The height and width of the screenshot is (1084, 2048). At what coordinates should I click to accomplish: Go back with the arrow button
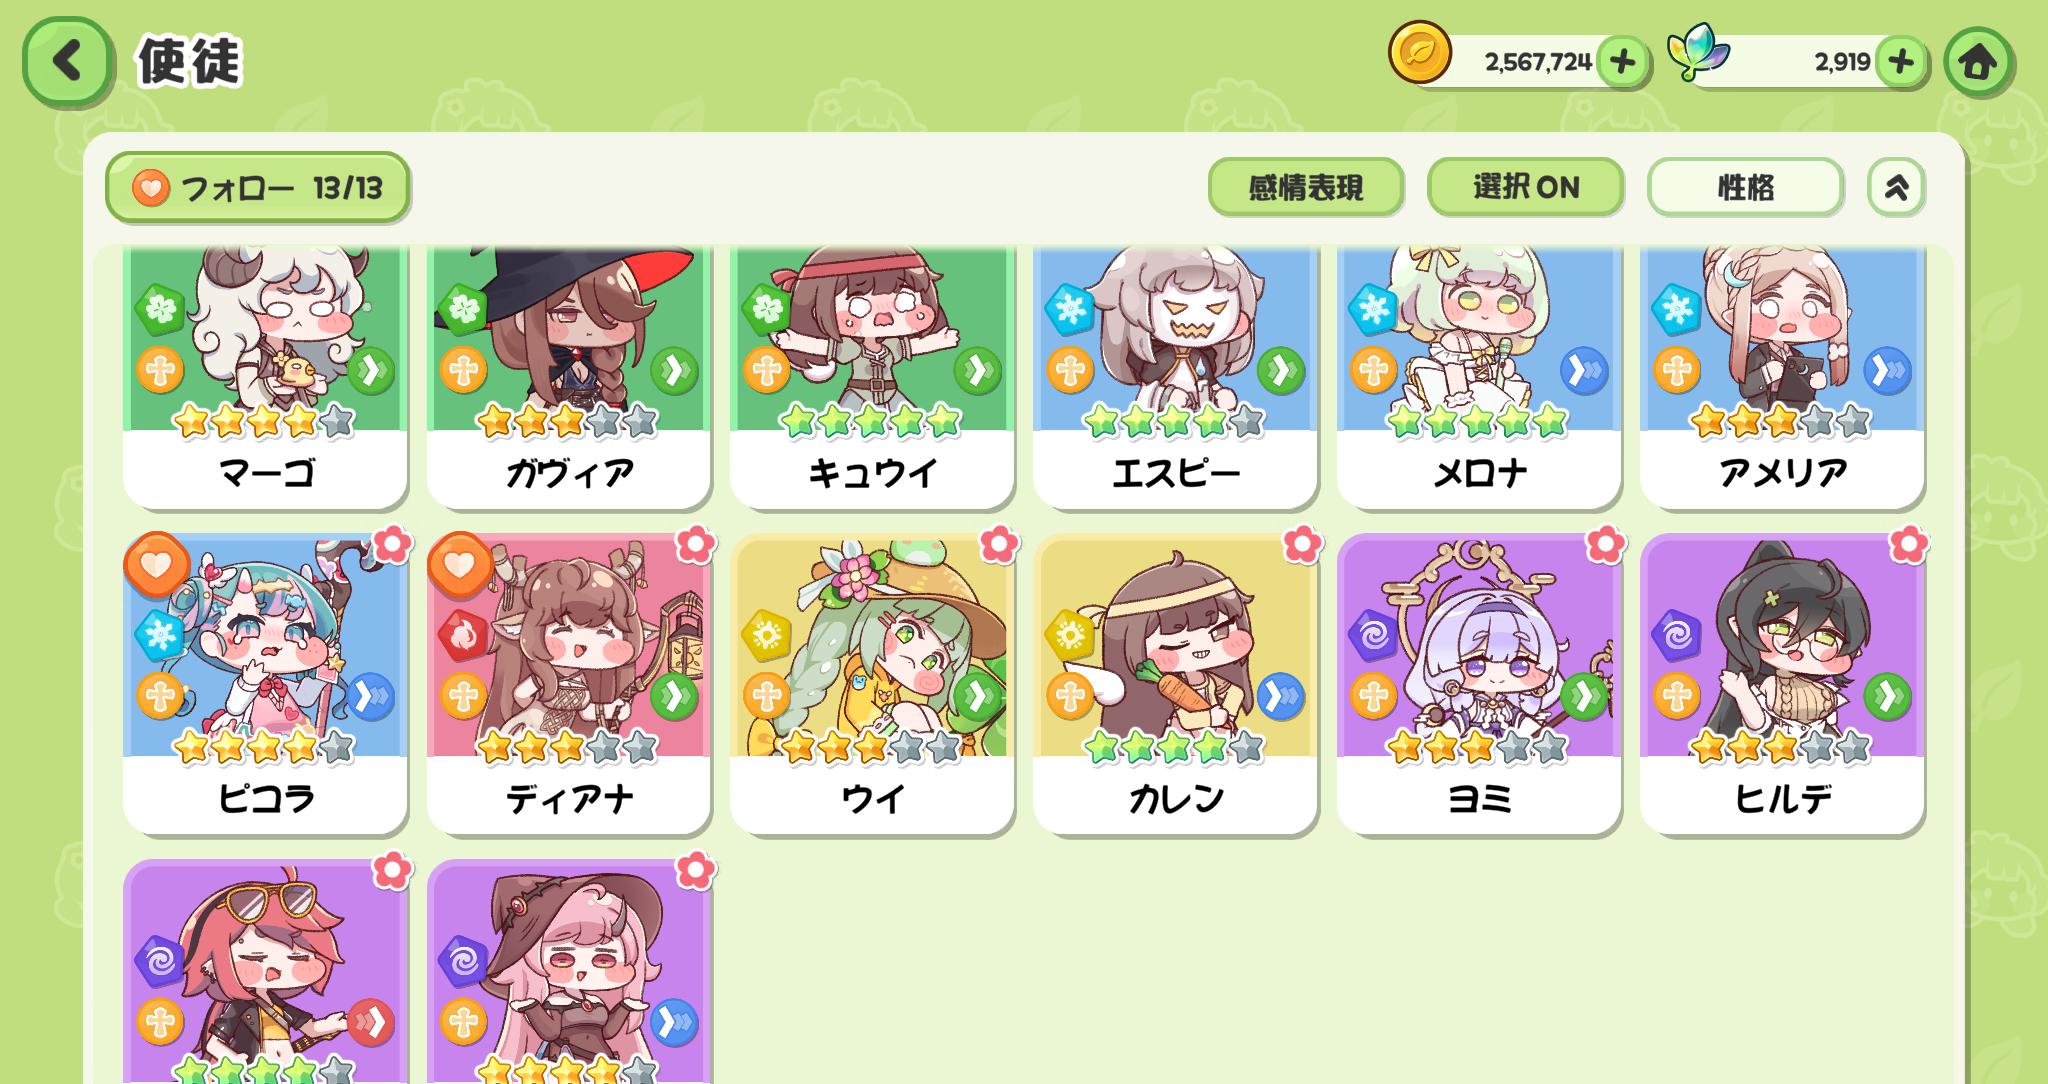(x=67, y=61)
